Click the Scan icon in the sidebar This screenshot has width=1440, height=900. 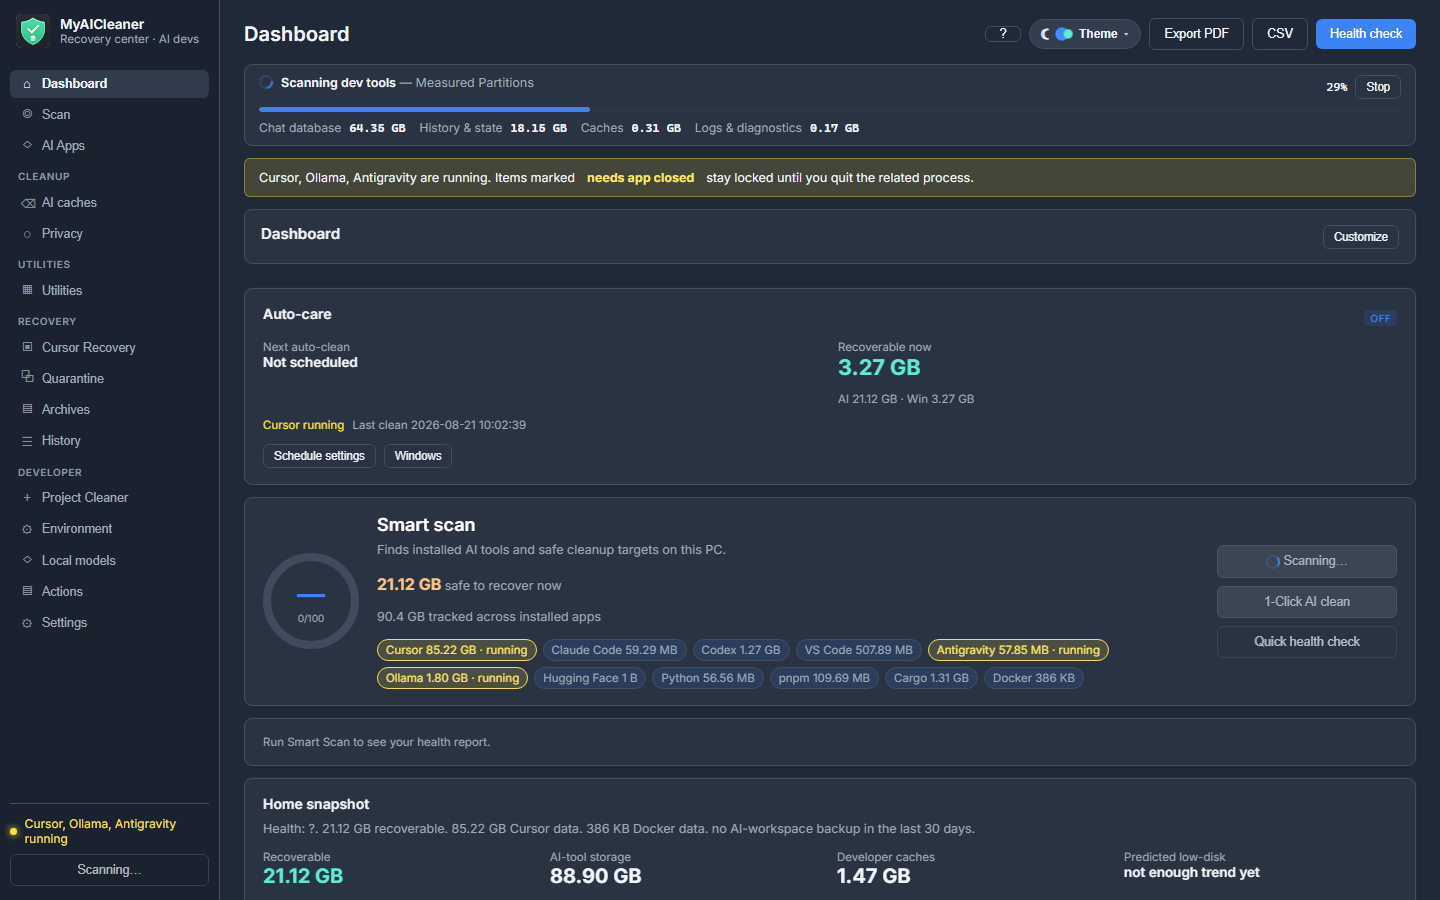coord(27,114)
